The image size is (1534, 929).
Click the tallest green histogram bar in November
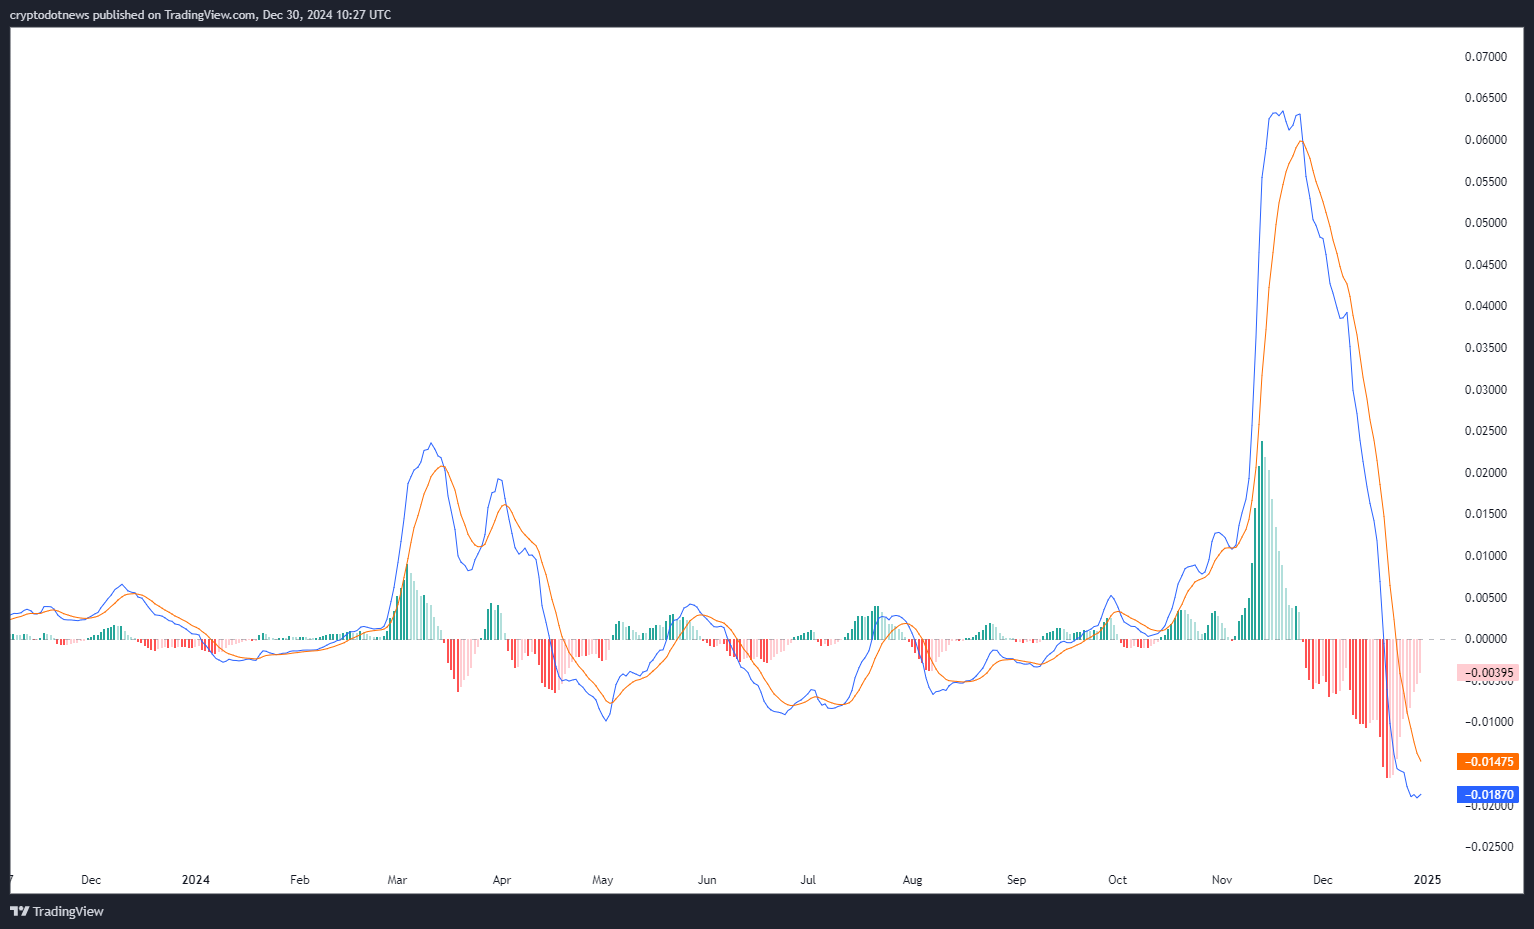point(1261,540)
